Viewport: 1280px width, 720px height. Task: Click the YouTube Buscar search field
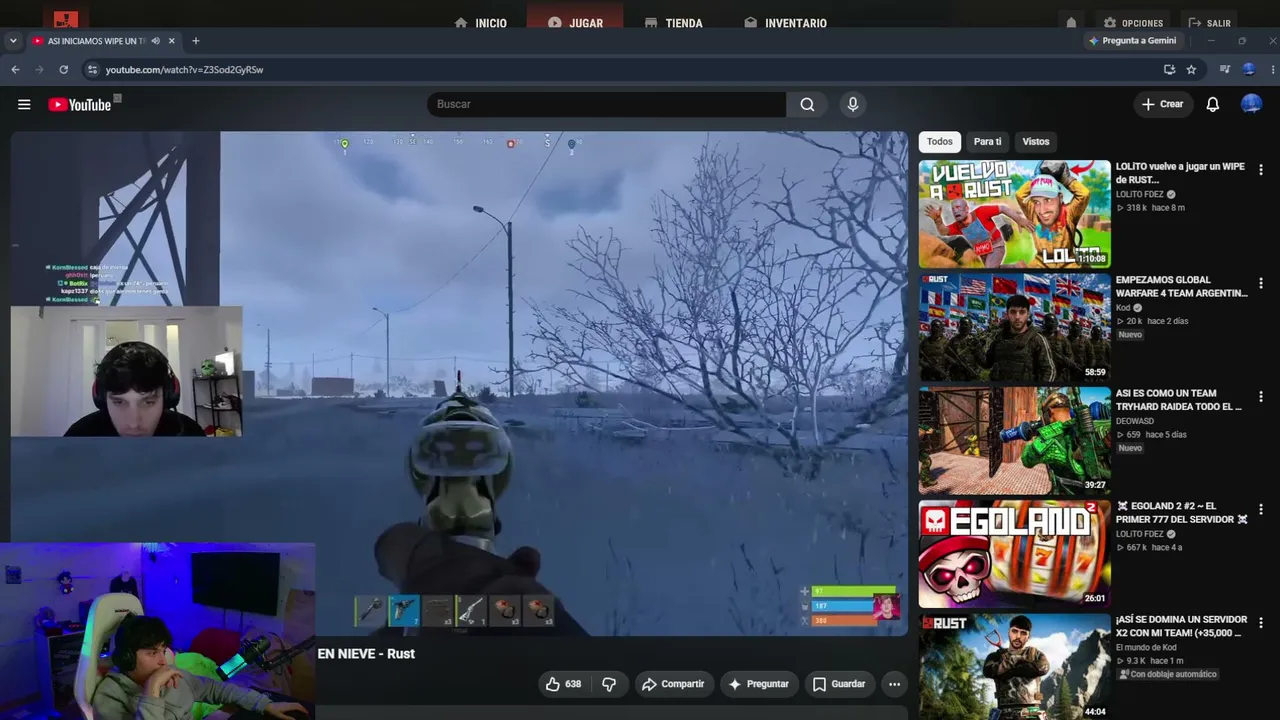point(606,104)
